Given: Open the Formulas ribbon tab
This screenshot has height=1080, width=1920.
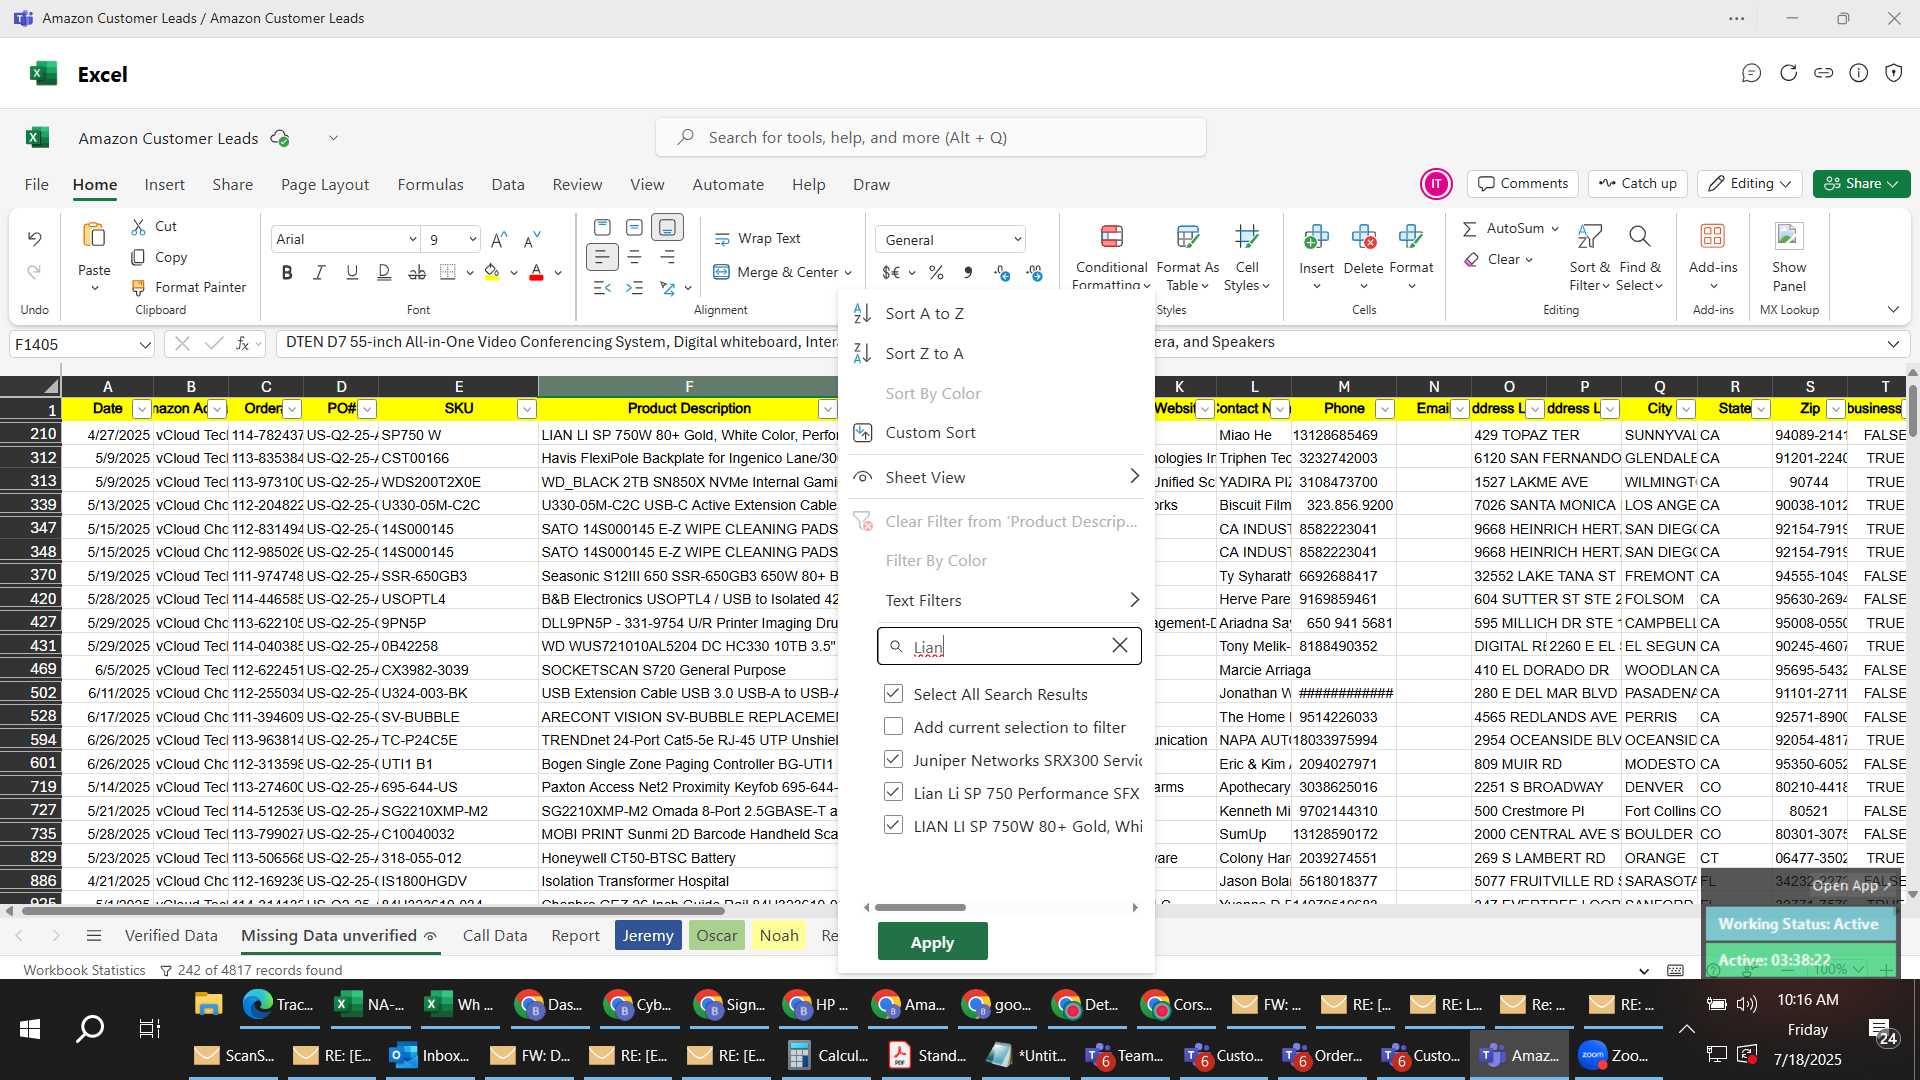Looking at the screenshot, I should [430, 185].
